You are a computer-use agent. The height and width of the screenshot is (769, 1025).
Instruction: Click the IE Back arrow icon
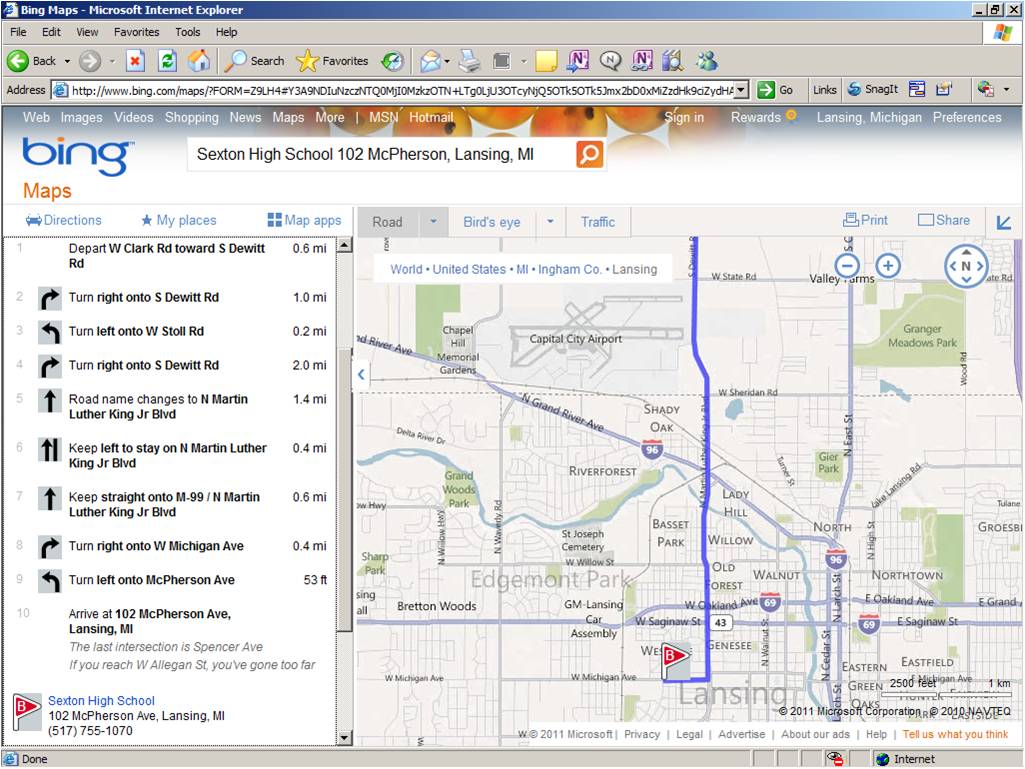click(x=18, y=61)
